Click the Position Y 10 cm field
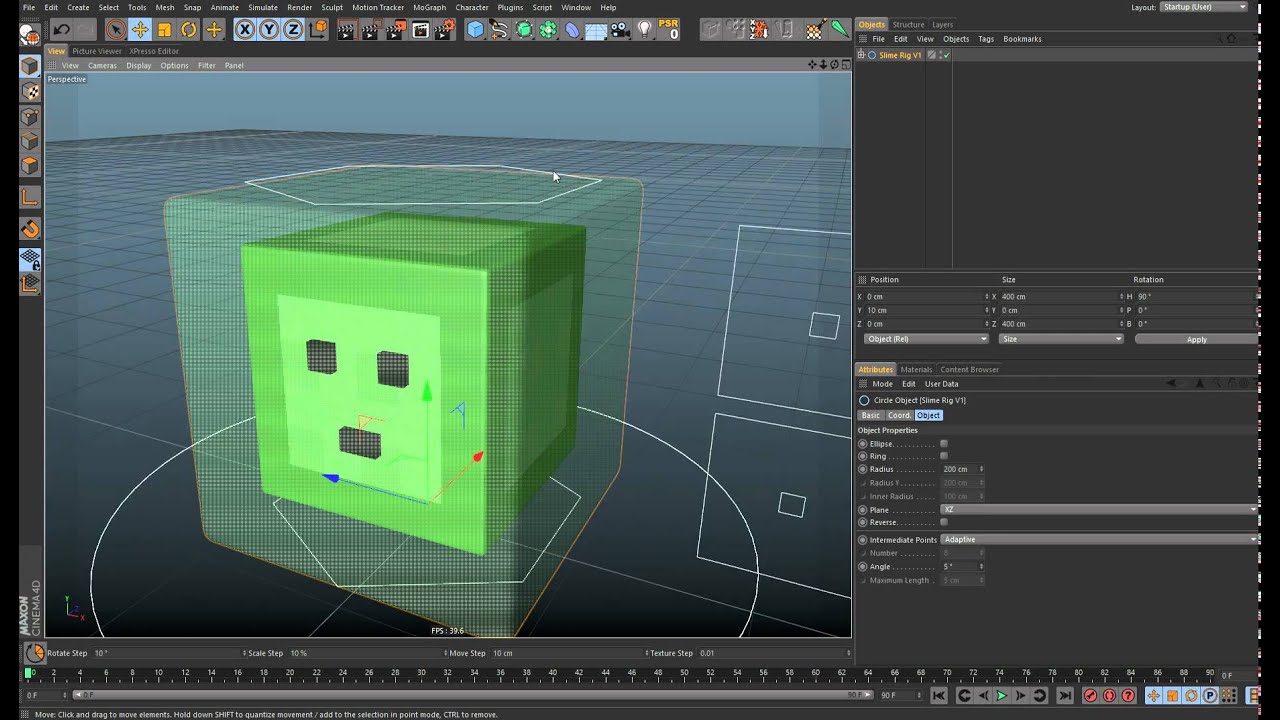 coord(925,310)
